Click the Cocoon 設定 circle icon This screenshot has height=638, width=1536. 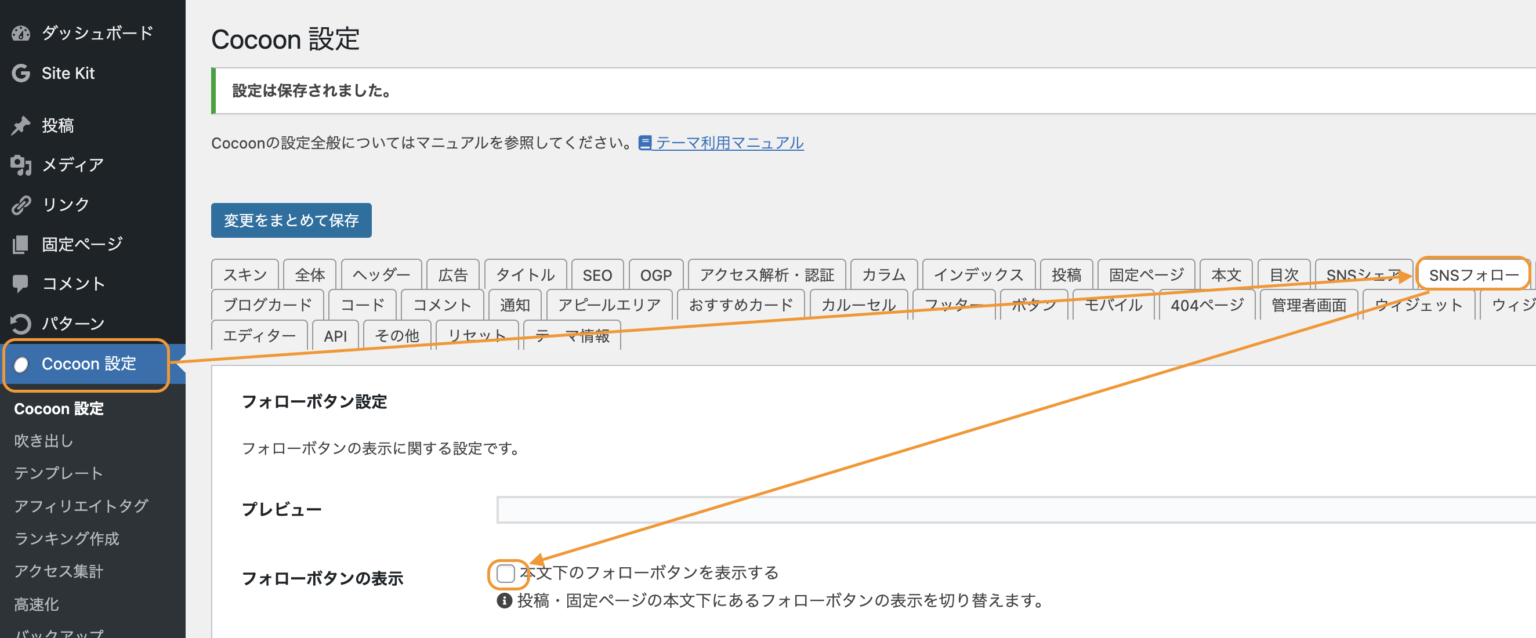(x=22, y=364)
